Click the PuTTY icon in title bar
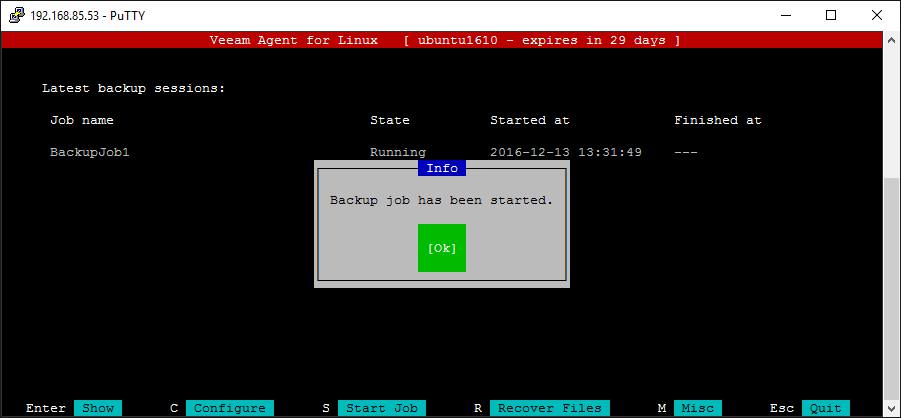The width and height of the screenshot is (901, 418). click(17, 16)
